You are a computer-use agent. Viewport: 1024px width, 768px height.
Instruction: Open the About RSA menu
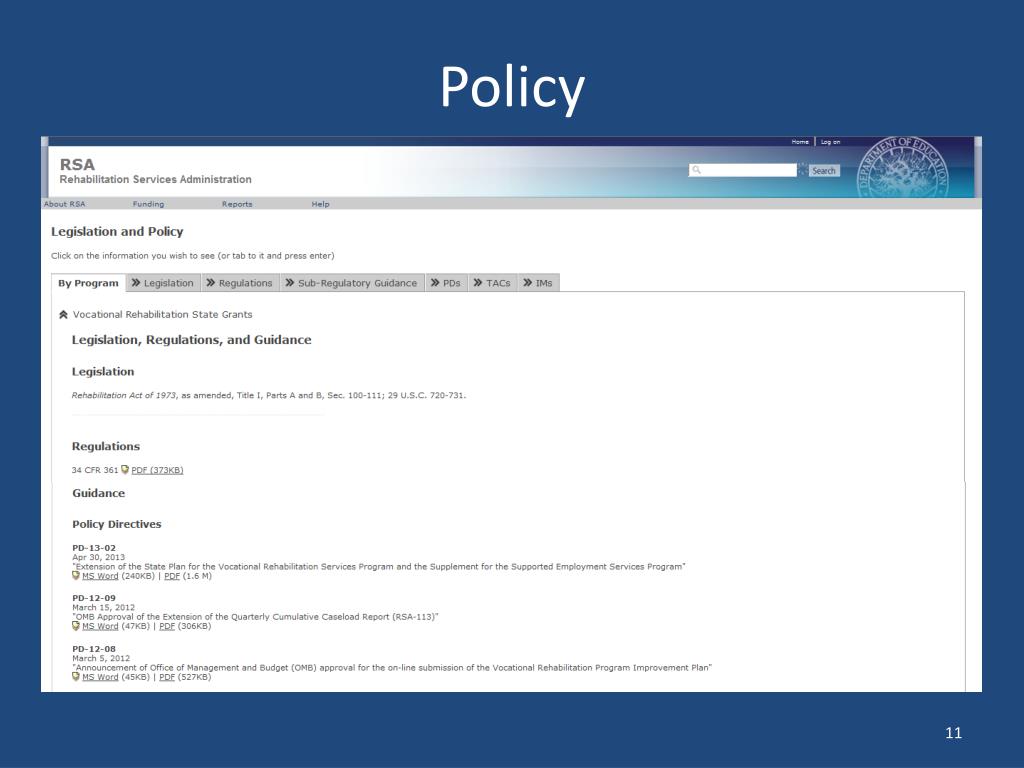[x=65, y=204]
